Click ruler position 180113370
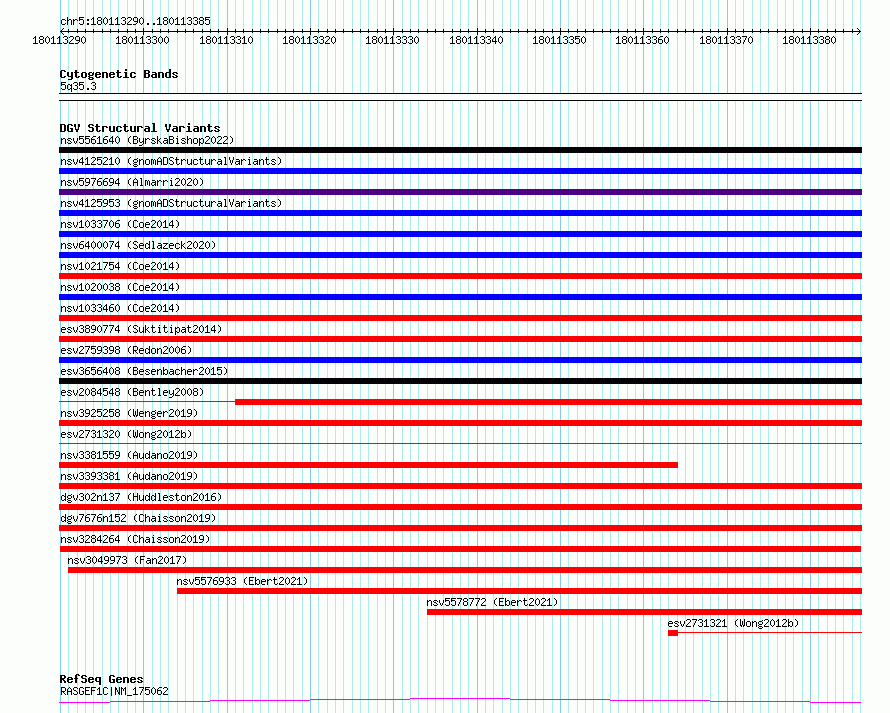Image resolution: width=890 pixels, height=713 pixels. 726,41
